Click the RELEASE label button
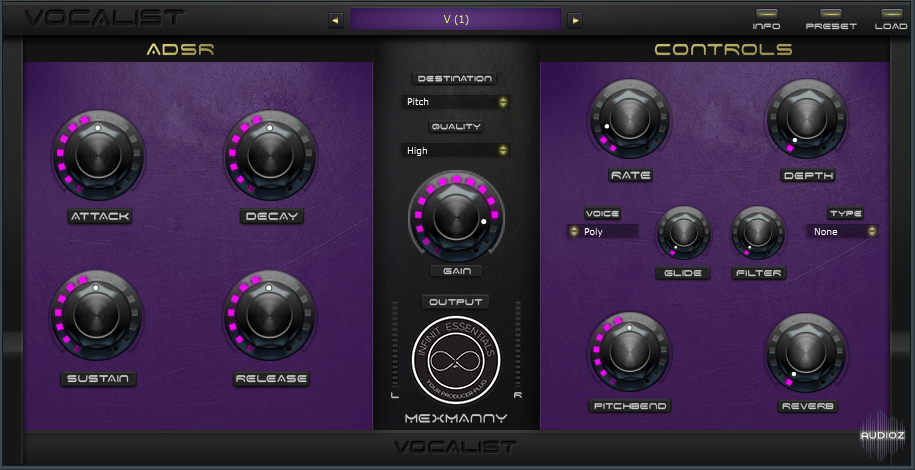Screen dimensions: 915x470 point(271,379)
